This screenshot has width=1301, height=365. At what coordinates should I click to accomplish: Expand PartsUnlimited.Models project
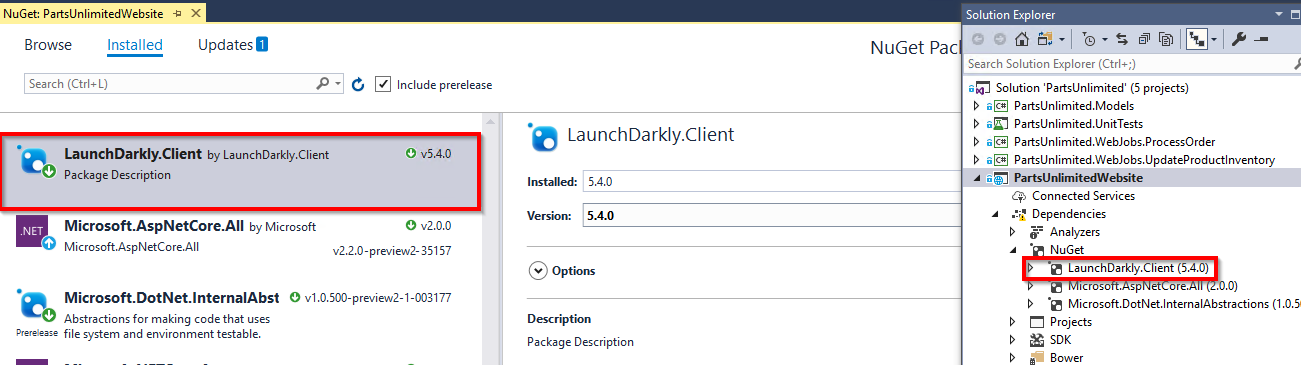point(976,106)
